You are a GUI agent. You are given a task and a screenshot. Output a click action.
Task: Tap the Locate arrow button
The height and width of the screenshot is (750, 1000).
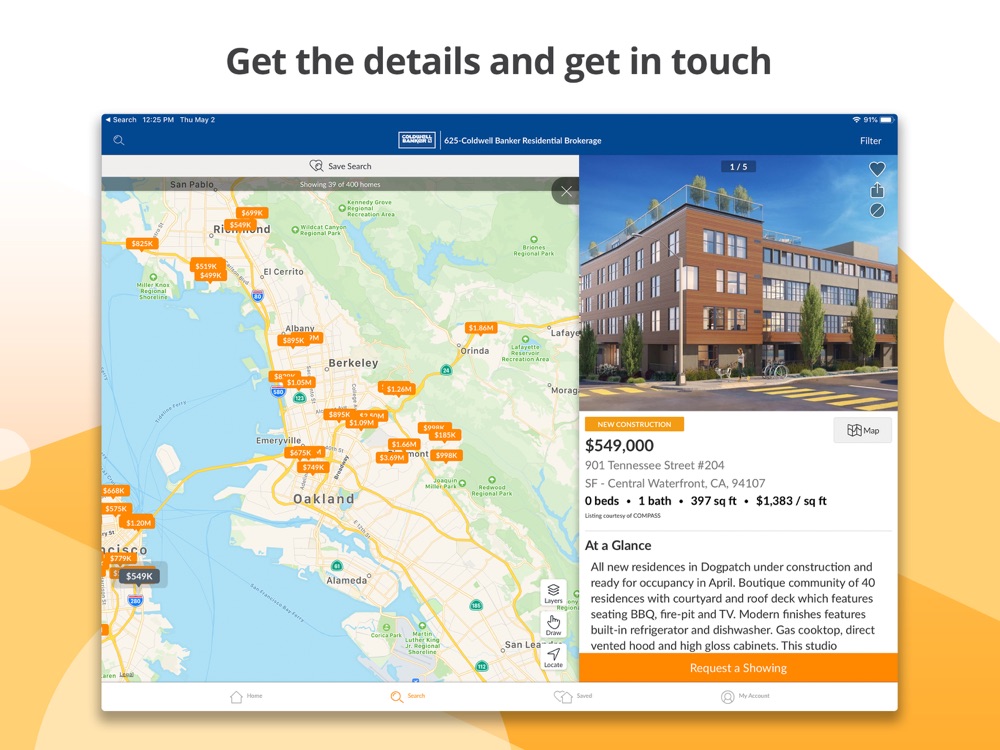point(553,657)
